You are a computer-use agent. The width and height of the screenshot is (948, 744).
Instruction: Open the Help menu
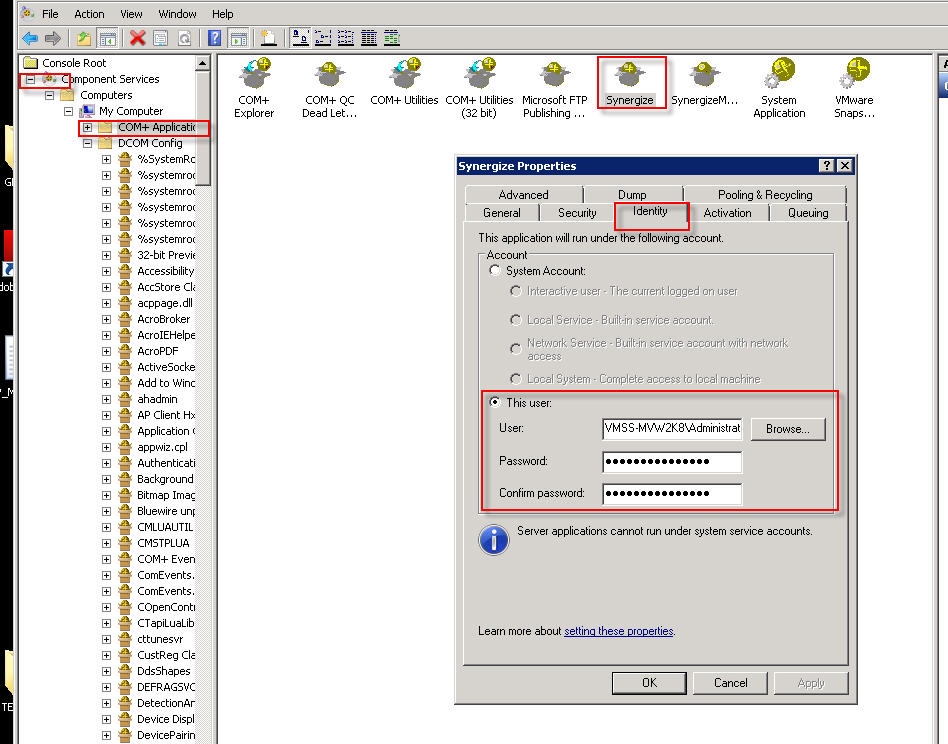point(222,14)
